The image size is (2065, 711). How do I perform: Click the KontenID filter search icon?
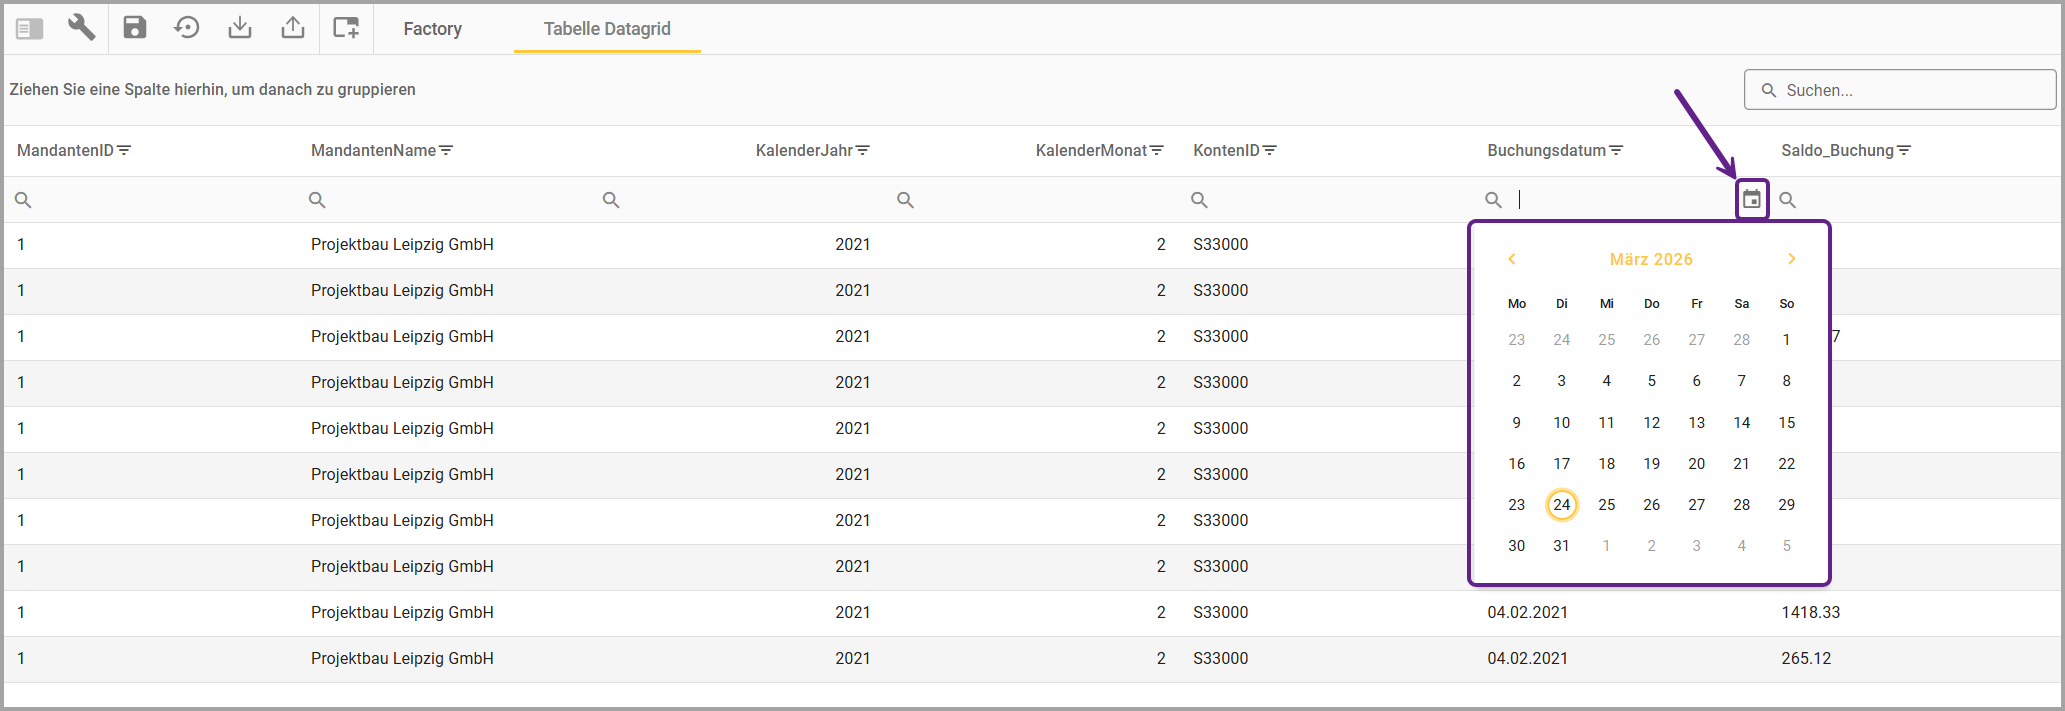[1199, 200]
